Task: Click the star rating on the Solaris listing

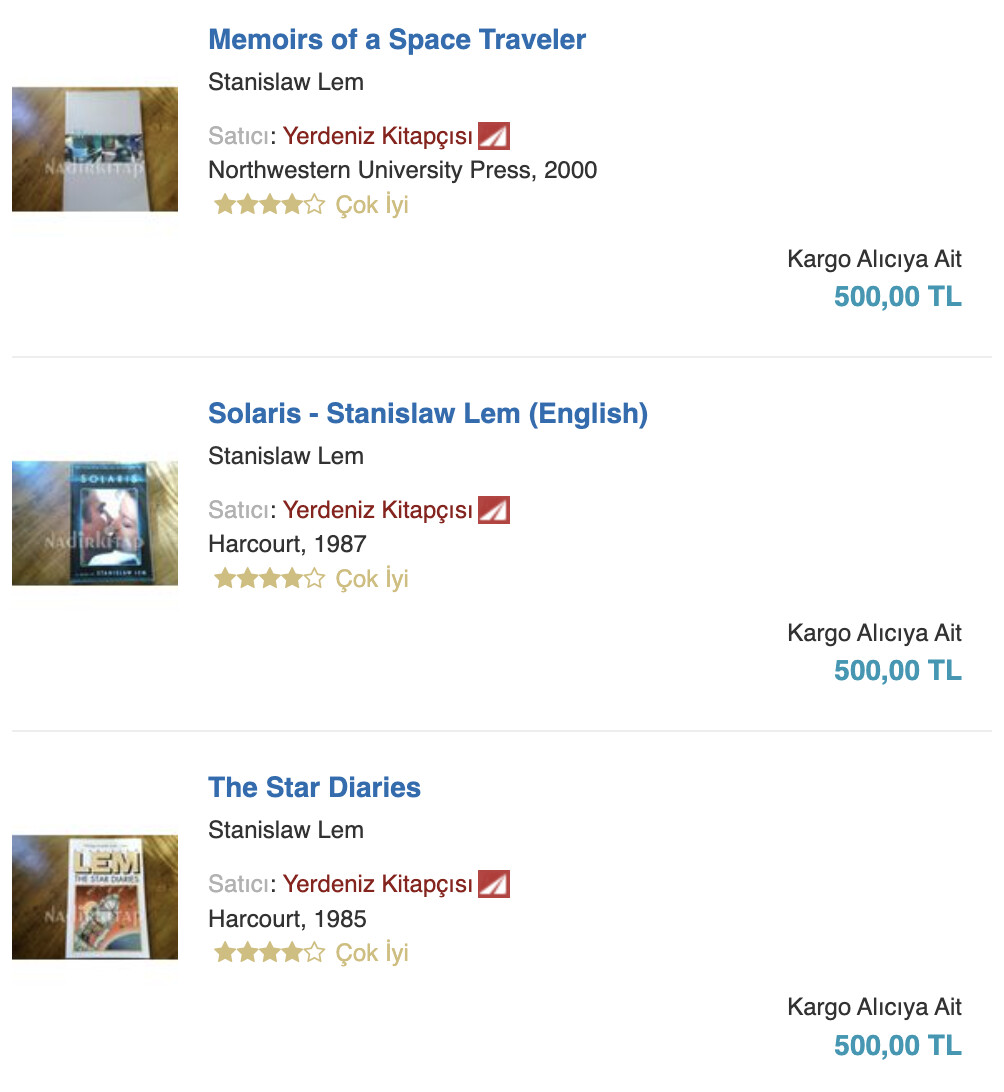Action: tap(269, 580)
